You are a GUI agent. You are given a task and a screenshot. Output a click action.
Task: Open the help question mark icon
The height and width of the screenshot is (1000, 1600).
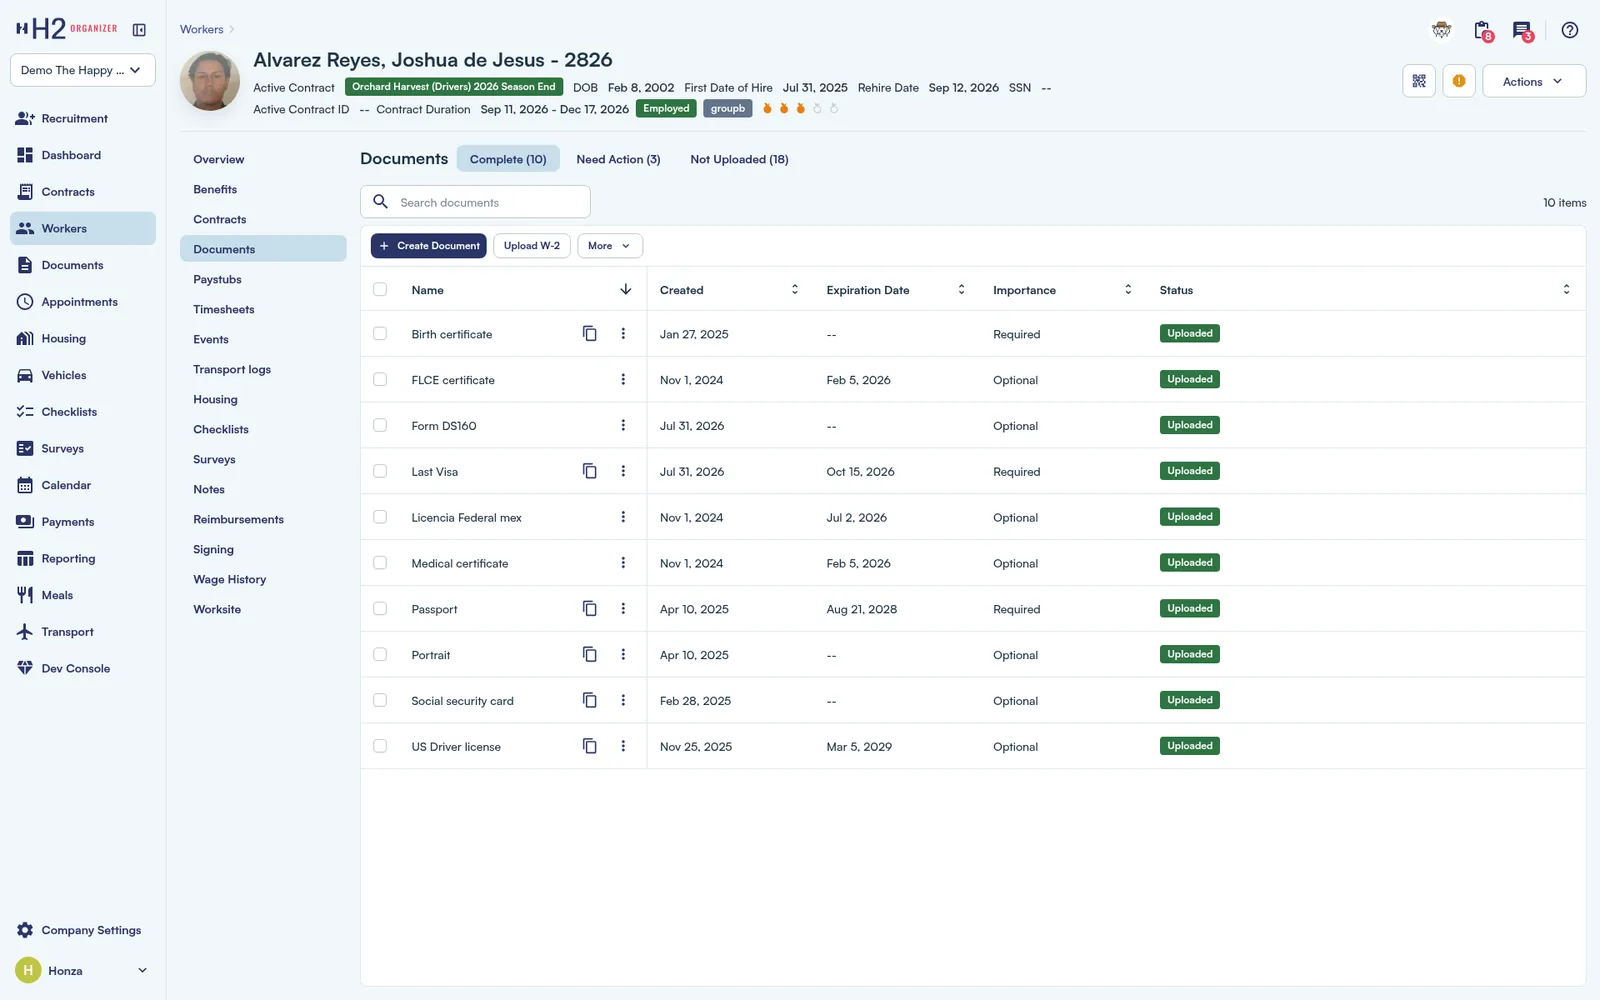pos(1570,30)
